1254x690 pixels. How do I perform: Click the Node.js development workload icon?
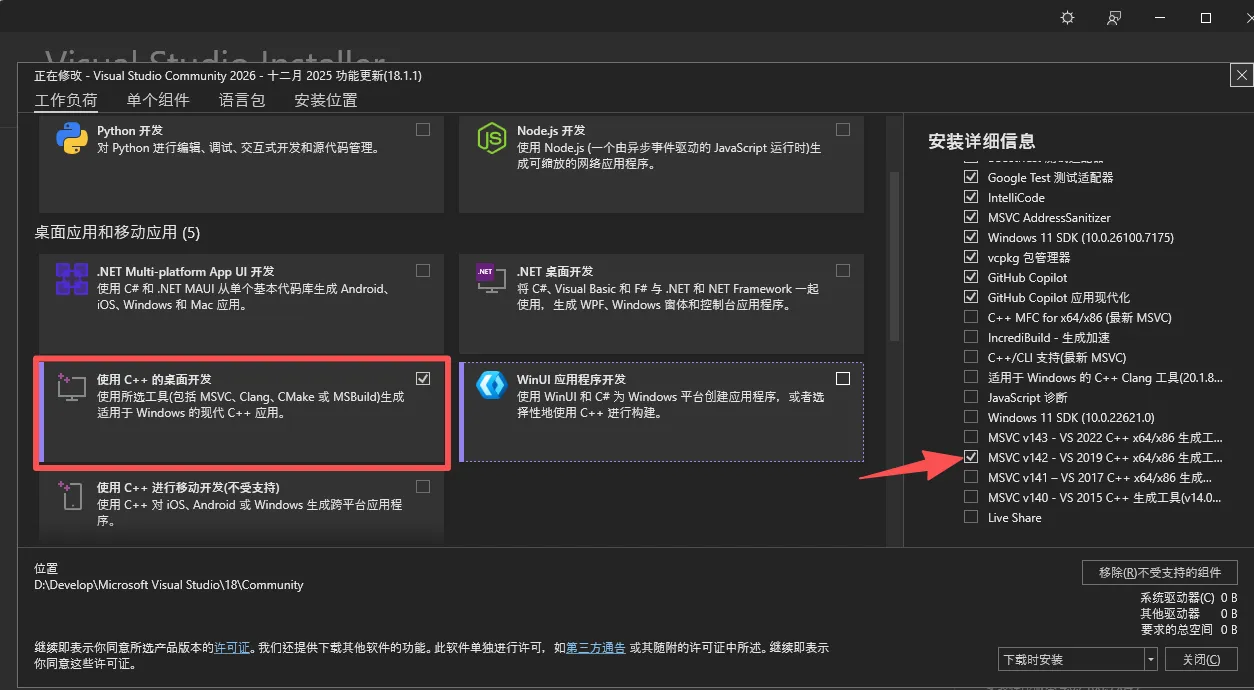click(492, 139)
